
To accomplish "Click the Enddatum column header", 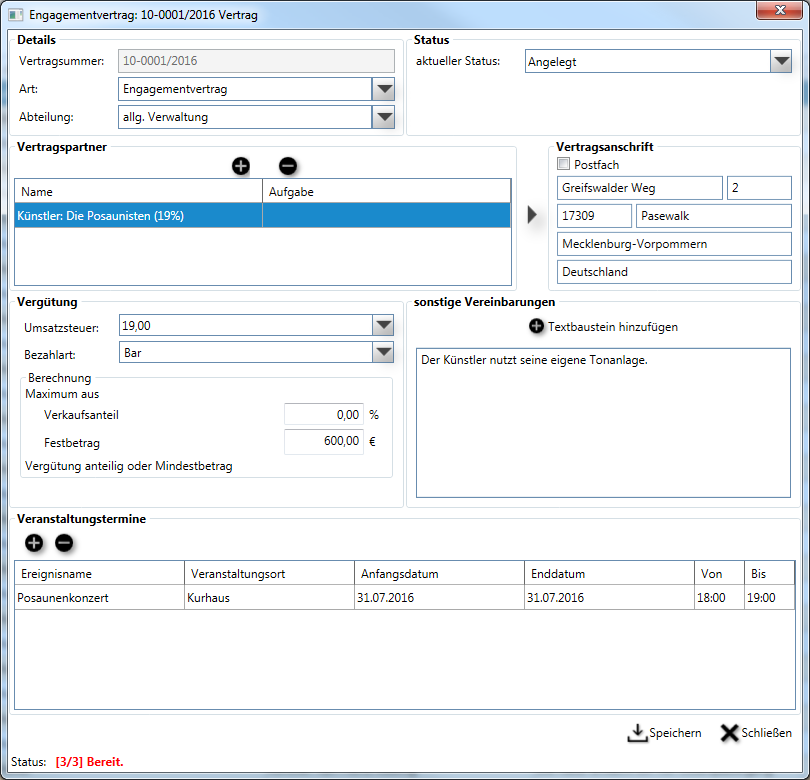I will (x=609, y=573).
